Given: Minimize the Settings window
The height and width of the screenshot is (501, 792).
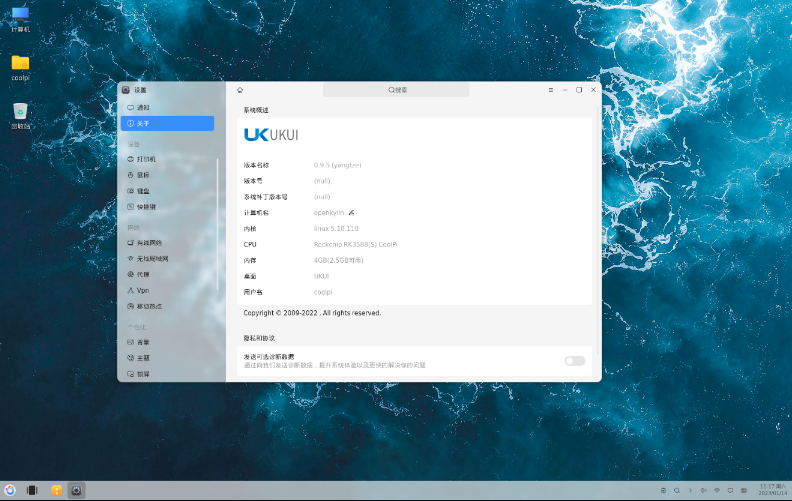Looking at the screenshot, I should (565, 90).
